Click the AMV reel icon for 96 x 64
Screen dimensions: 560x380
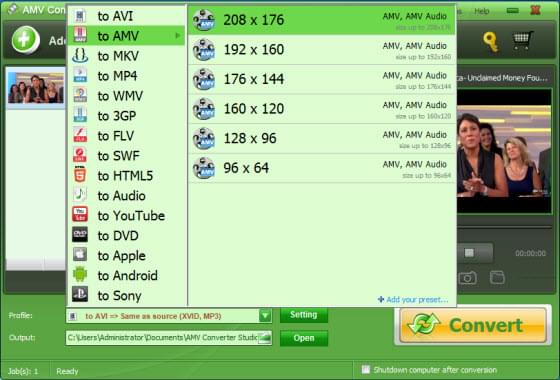204,168
